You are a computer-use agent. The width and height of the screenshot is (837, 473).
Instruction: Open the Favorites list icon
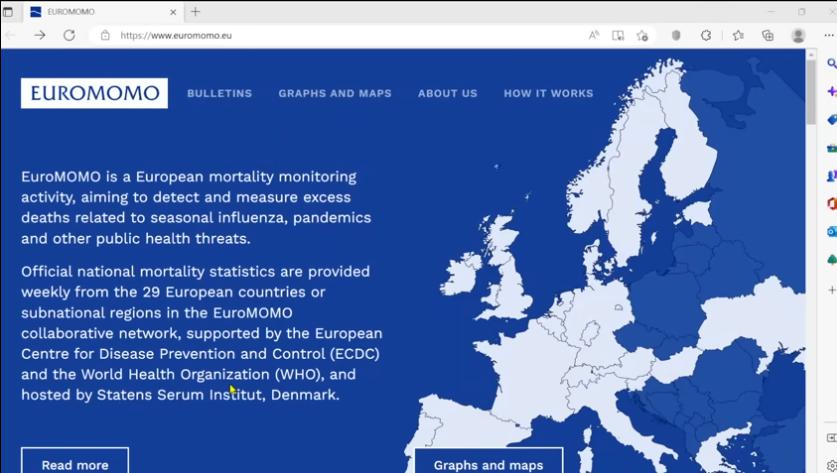(738, 35)
